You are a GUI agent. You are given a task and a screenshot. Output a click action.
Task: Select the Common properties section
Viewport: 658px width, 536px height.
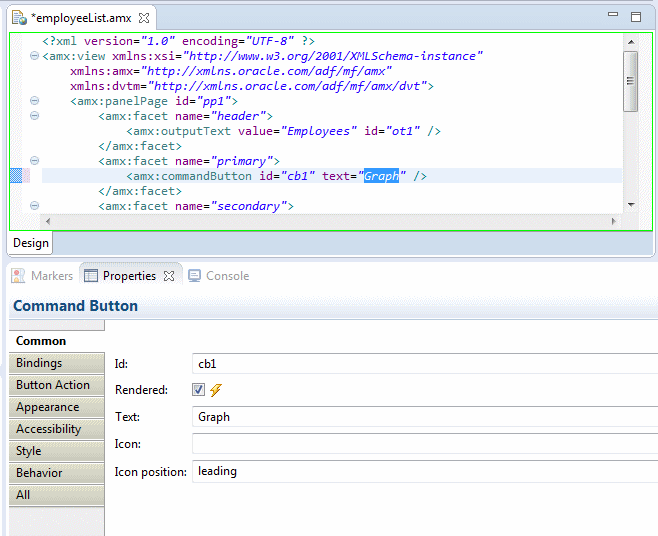[57, 341]
